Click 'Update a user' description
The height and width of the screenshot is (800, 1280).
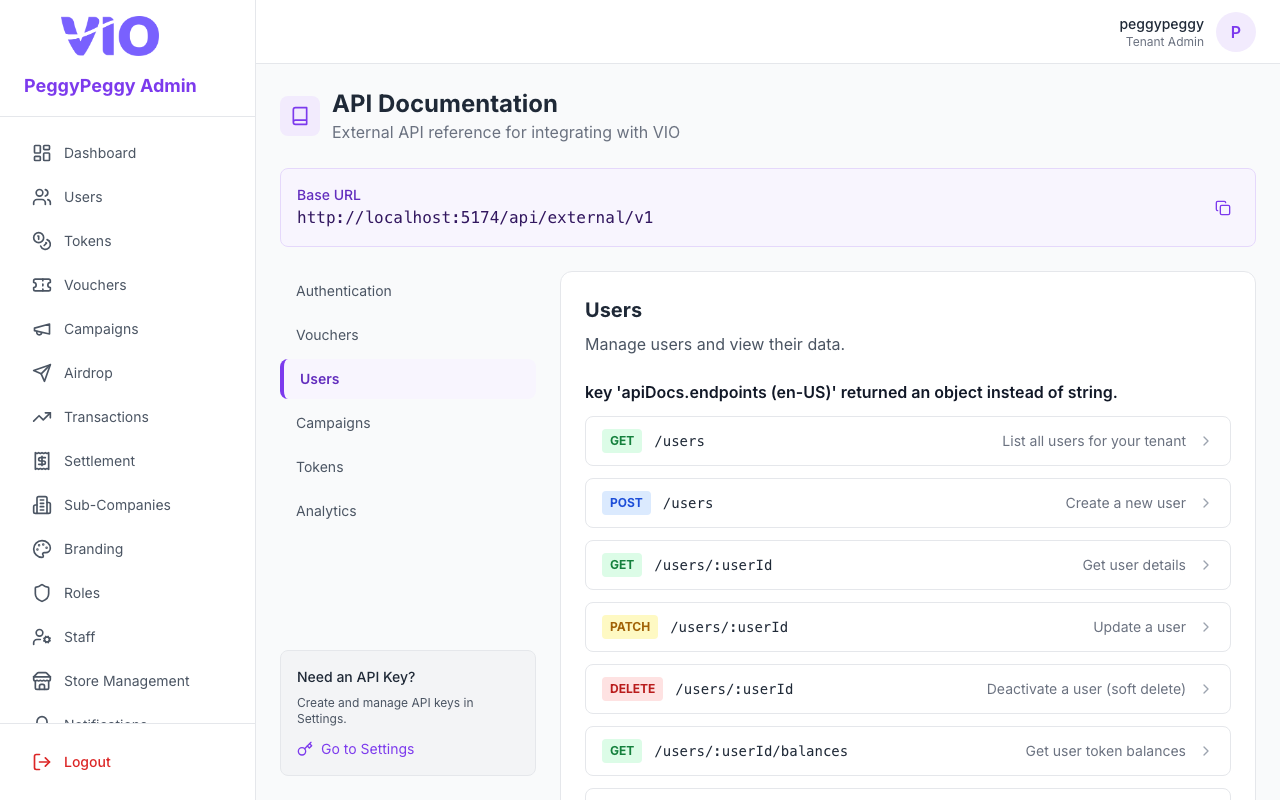click(x=1139, y=627)
